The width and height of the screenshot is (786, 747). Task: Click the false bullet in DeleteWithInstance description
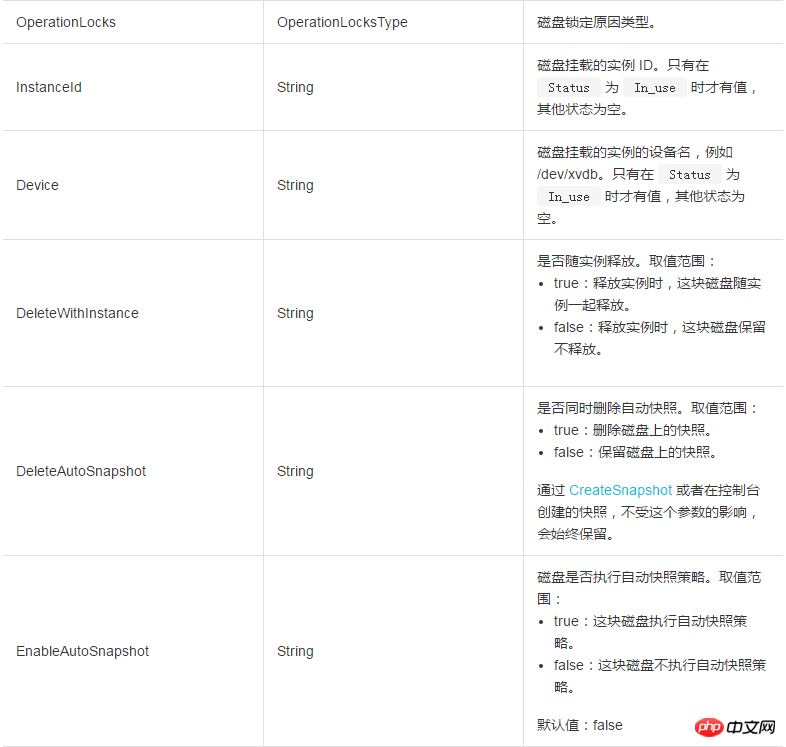click(x=660, y=338)
